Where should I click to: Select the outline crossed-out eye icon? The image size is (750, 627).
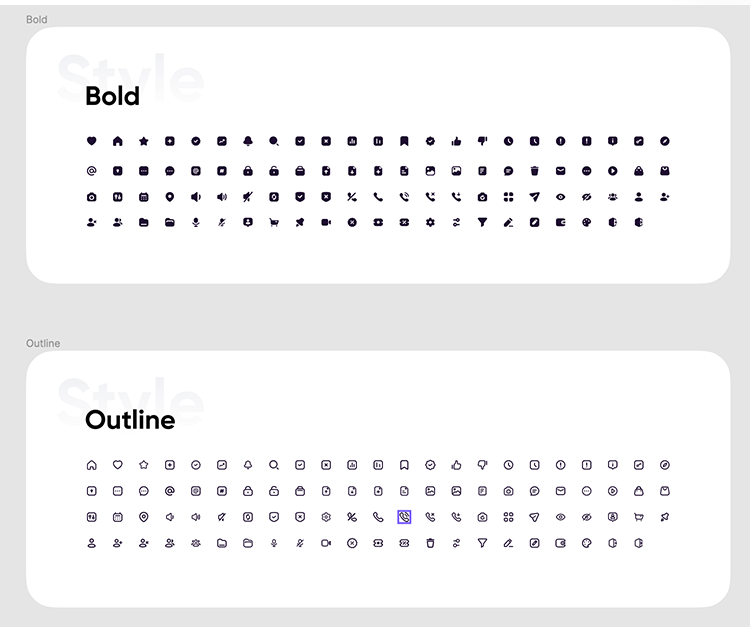[x=586, y=517]
